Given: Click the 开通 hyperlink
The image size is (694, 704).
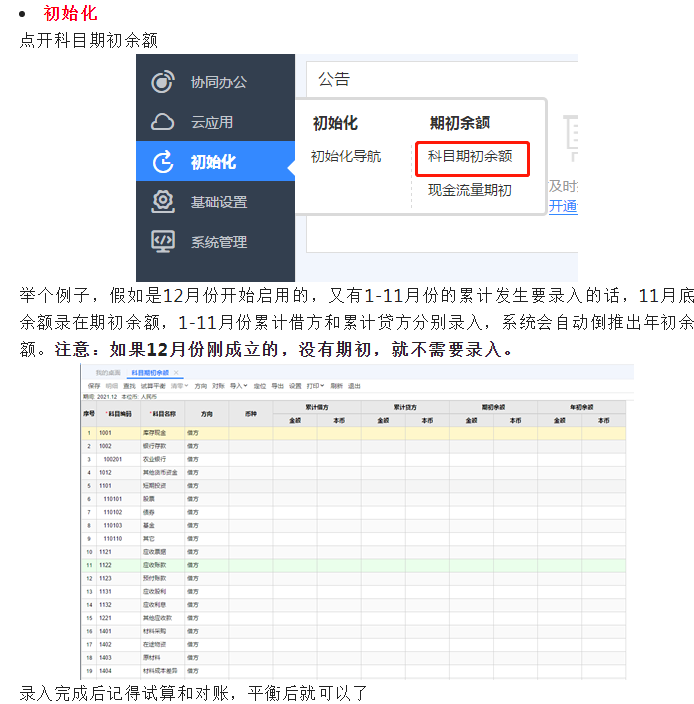Looking at the screenshot, I should 563,207.
